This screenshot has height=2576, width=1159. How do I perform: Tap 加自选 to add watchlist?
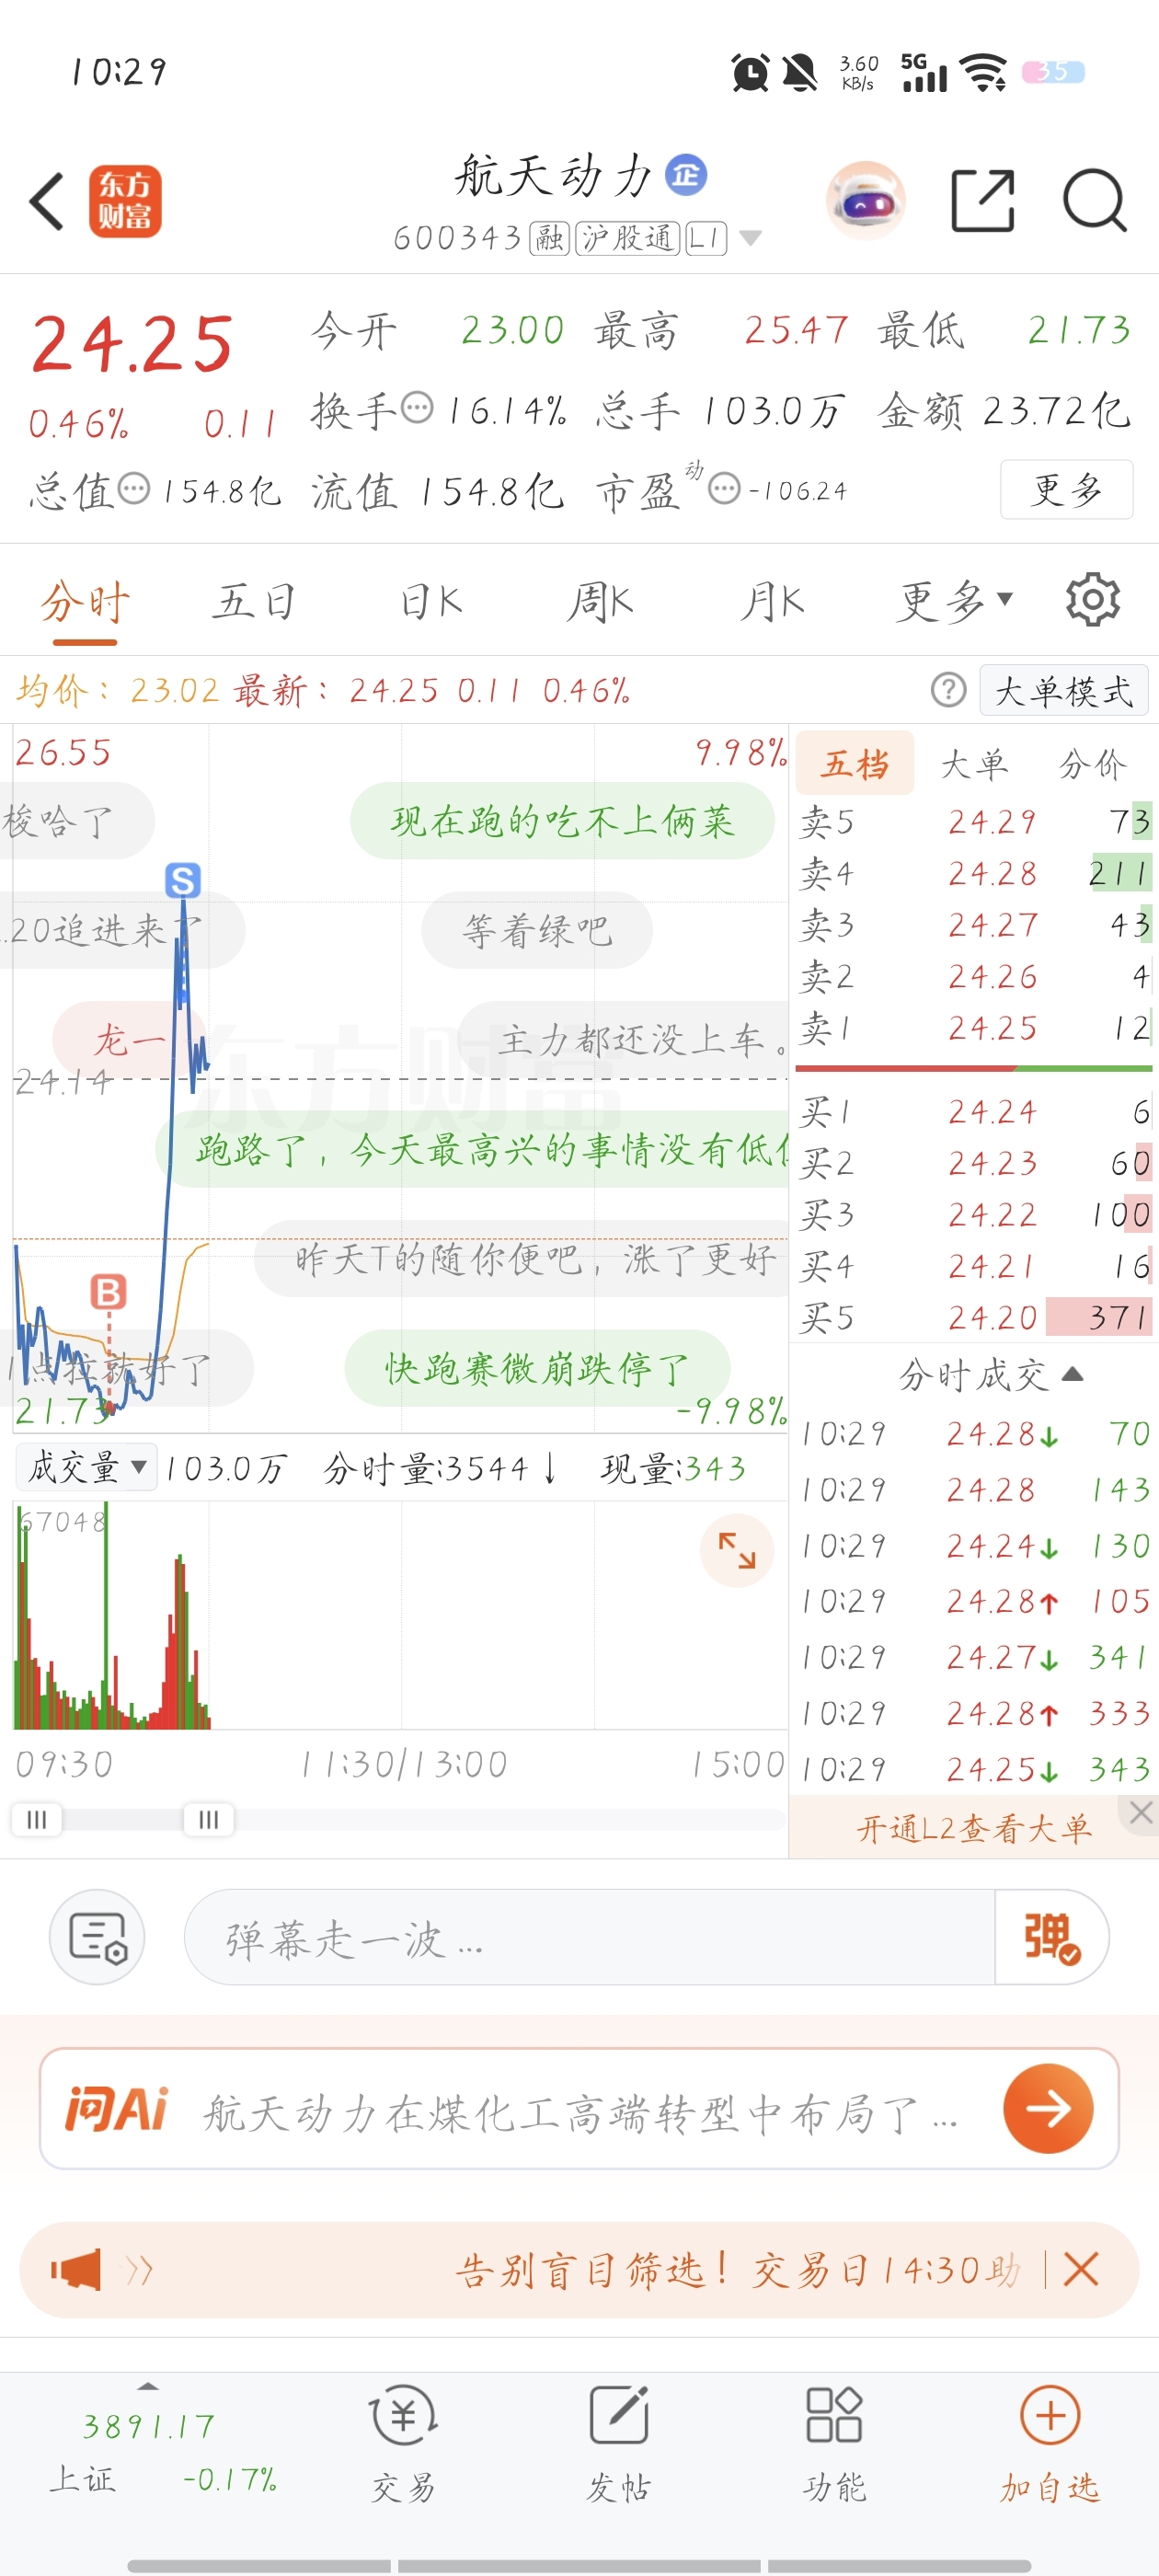tap(1050, 2443)
